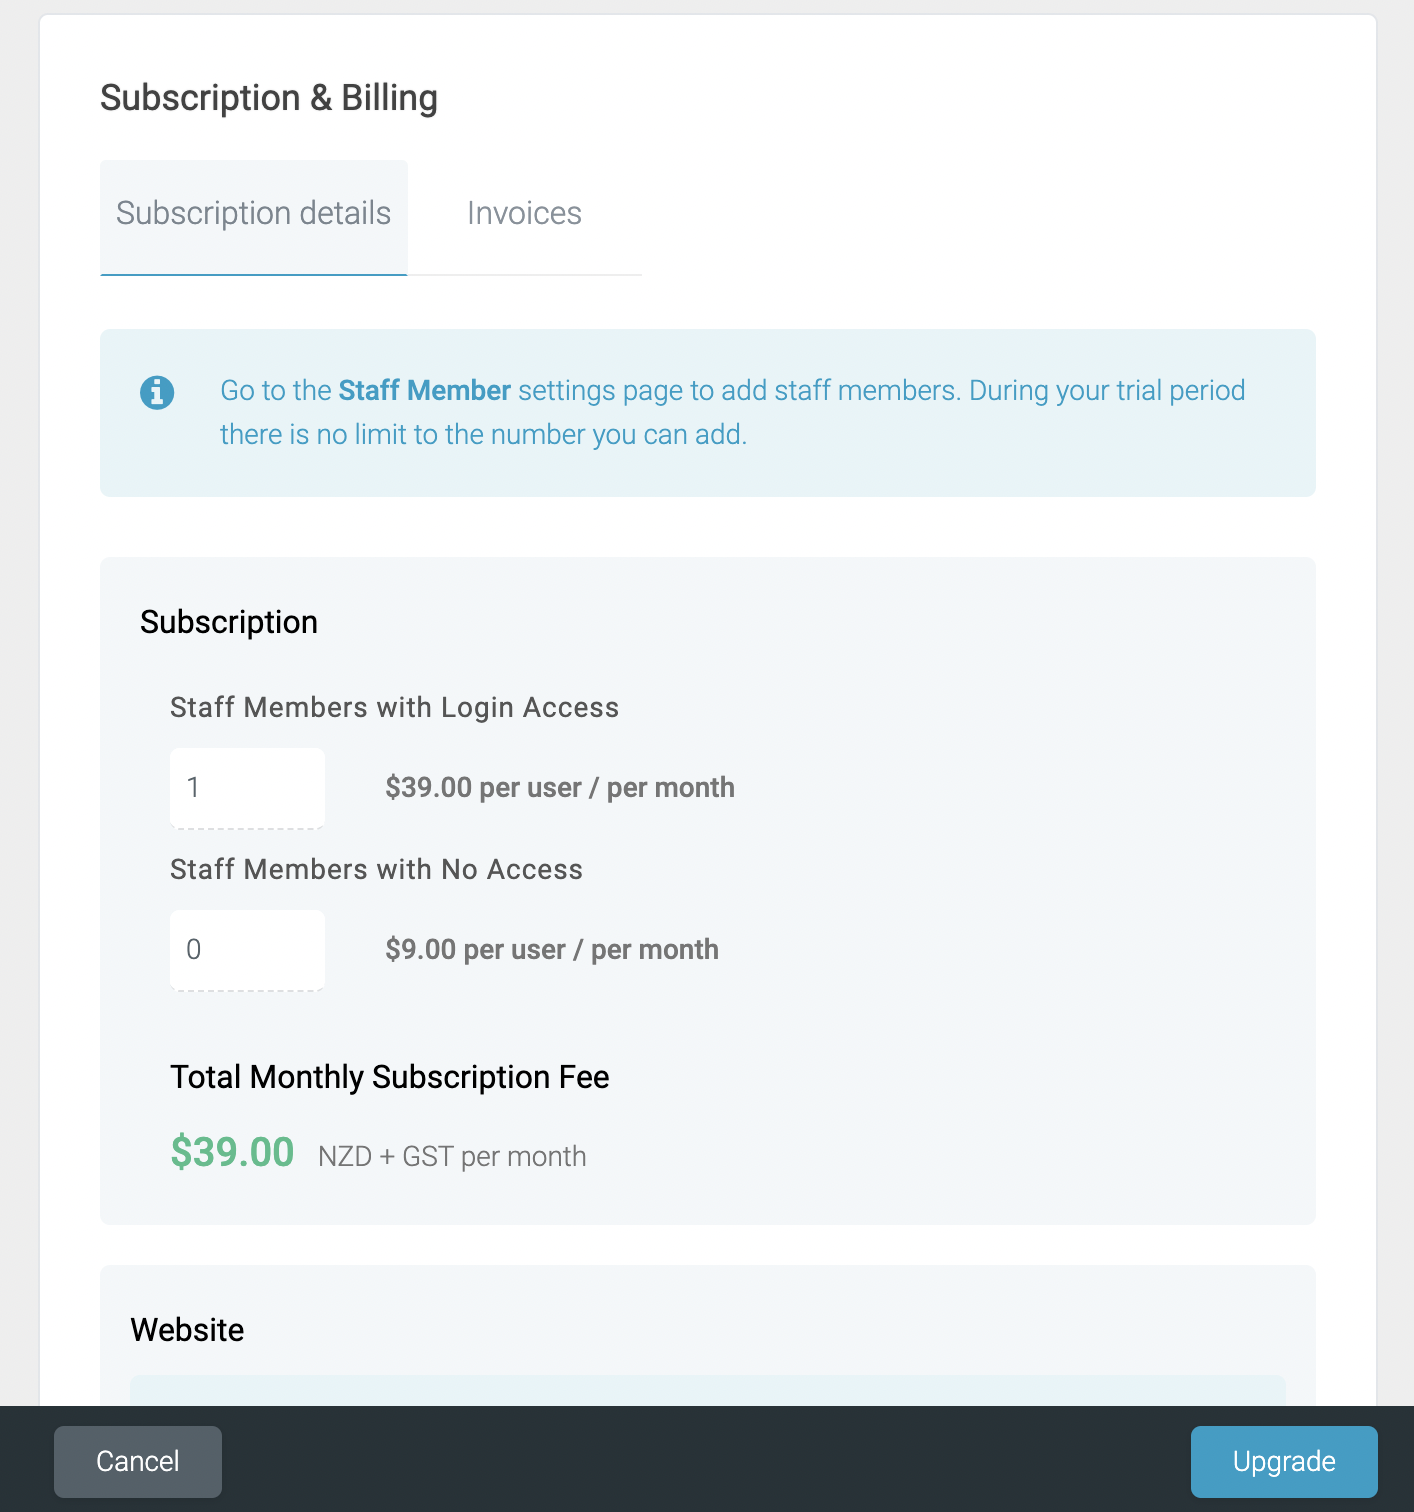Focus the No Access staff count field
1414x1512 pixels.
pyautogui.click(x=247, y=950)
